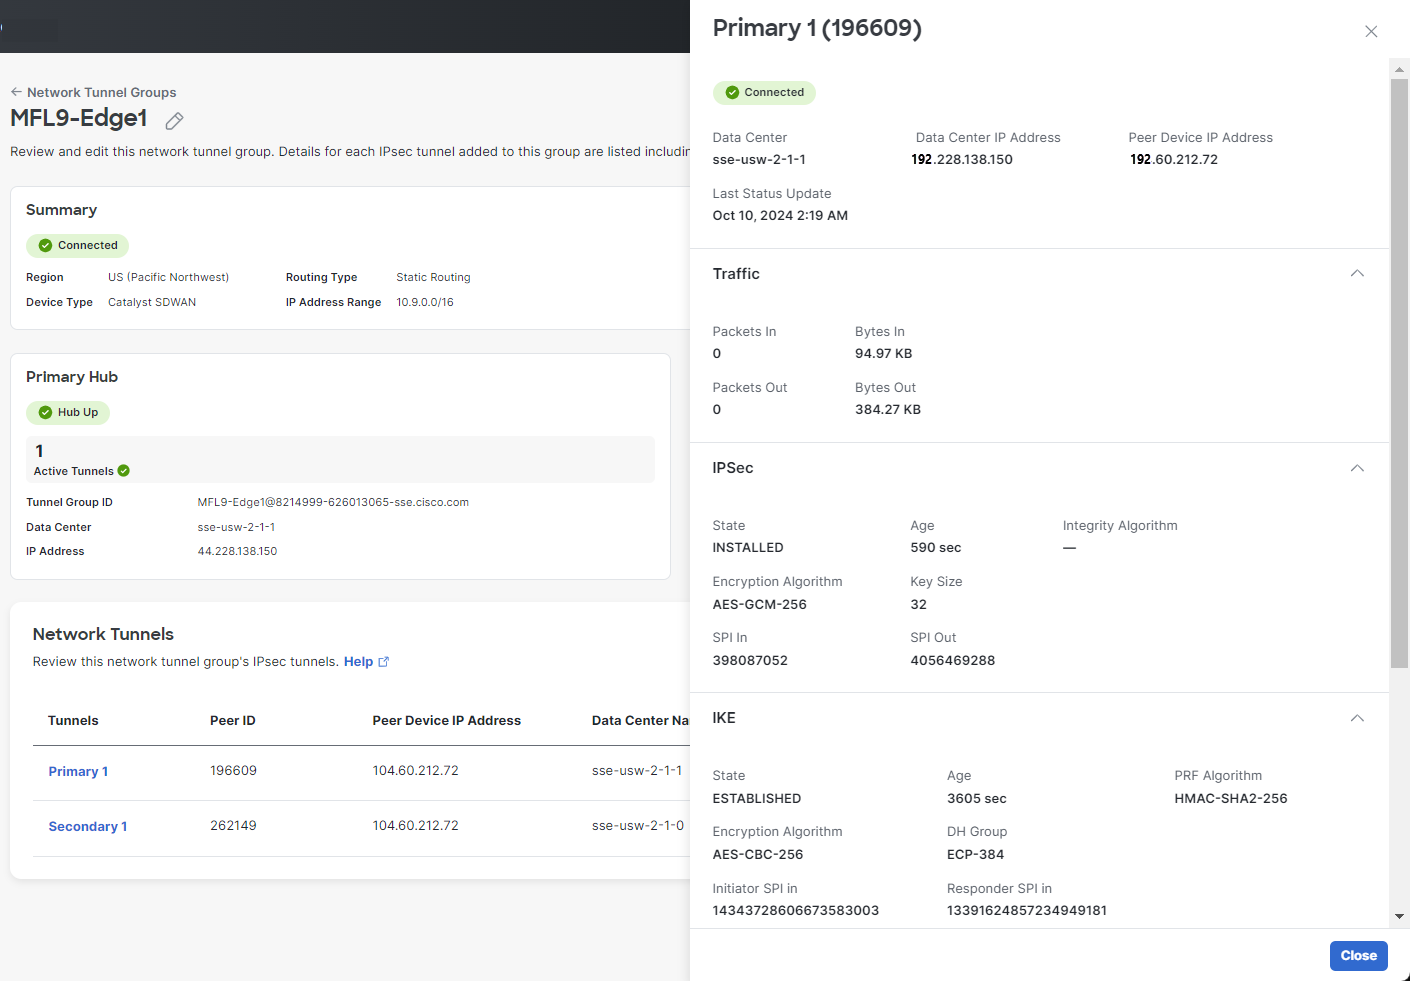The width and height of the screenshot is (1410, 981).
Task: Click Data Center IP Address 192.228.138.150
Action: click(x=962, y=160)
